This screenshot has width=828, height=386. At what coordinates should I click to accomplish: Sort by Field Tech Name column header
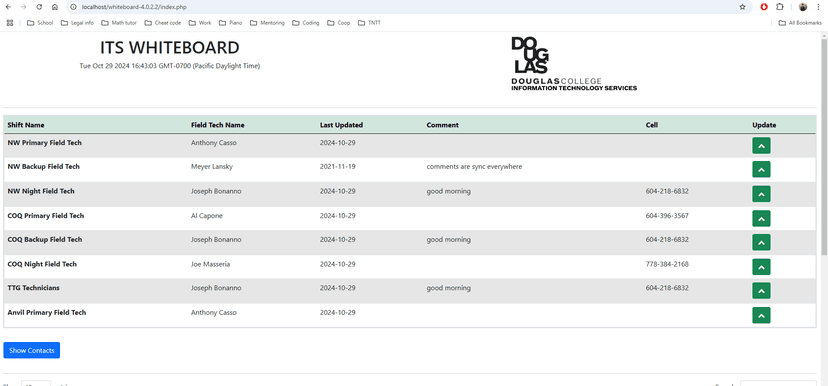[218, 125]
